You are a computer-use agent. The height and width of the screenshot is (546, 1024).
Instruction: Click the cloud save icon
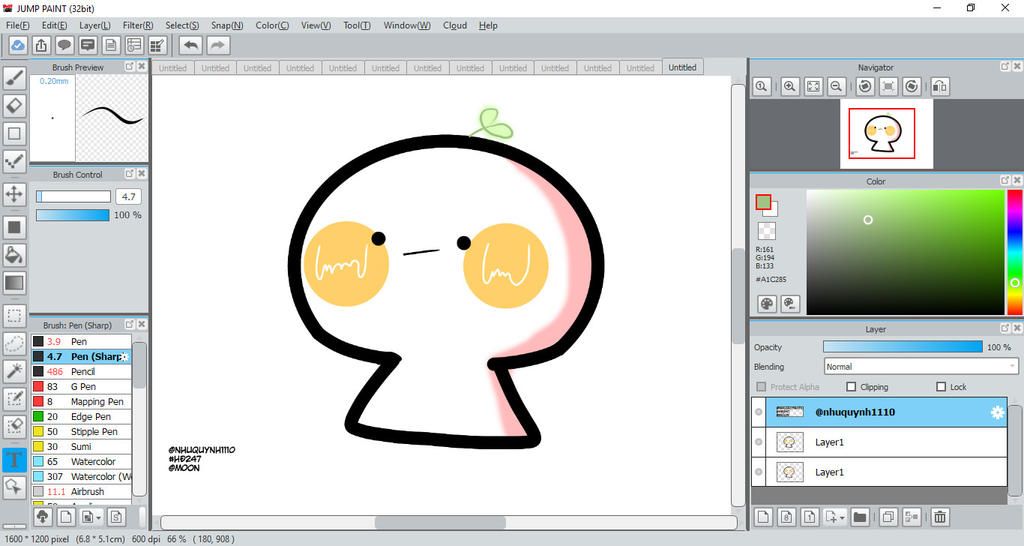18,45
